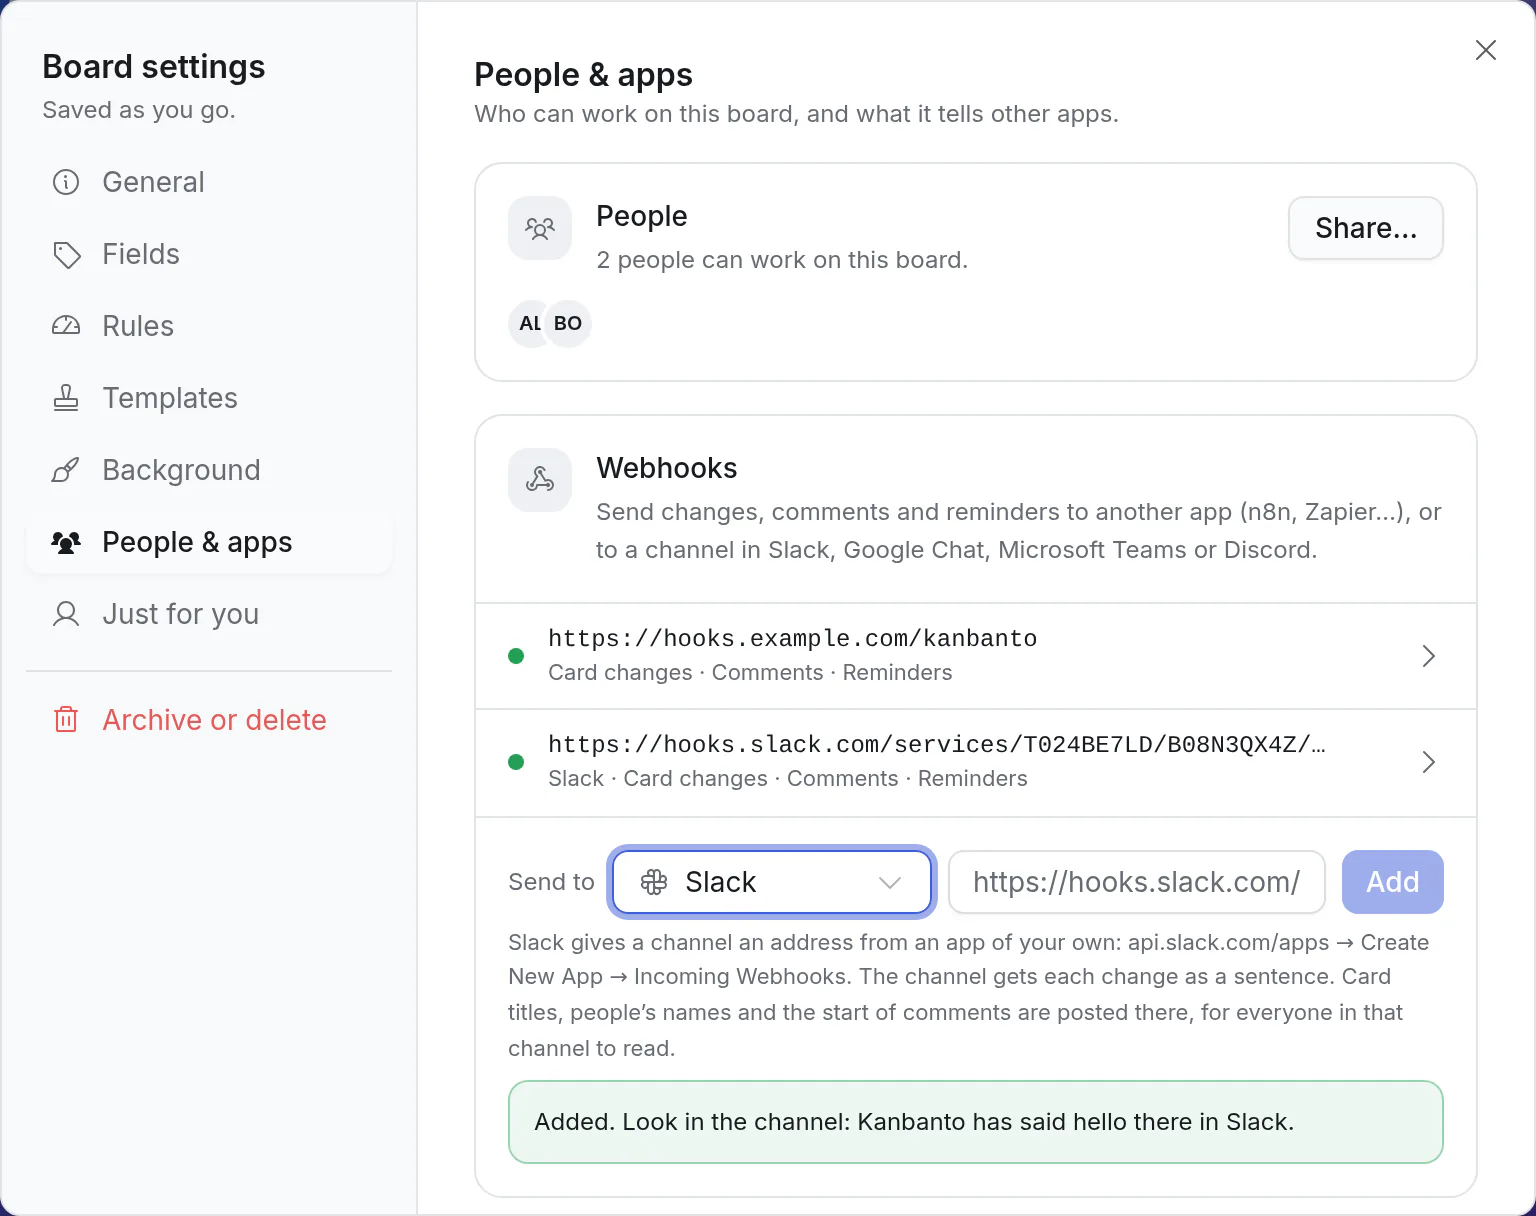Click the General info icon
This screenshot has height=1216, width=1536.
66,182
